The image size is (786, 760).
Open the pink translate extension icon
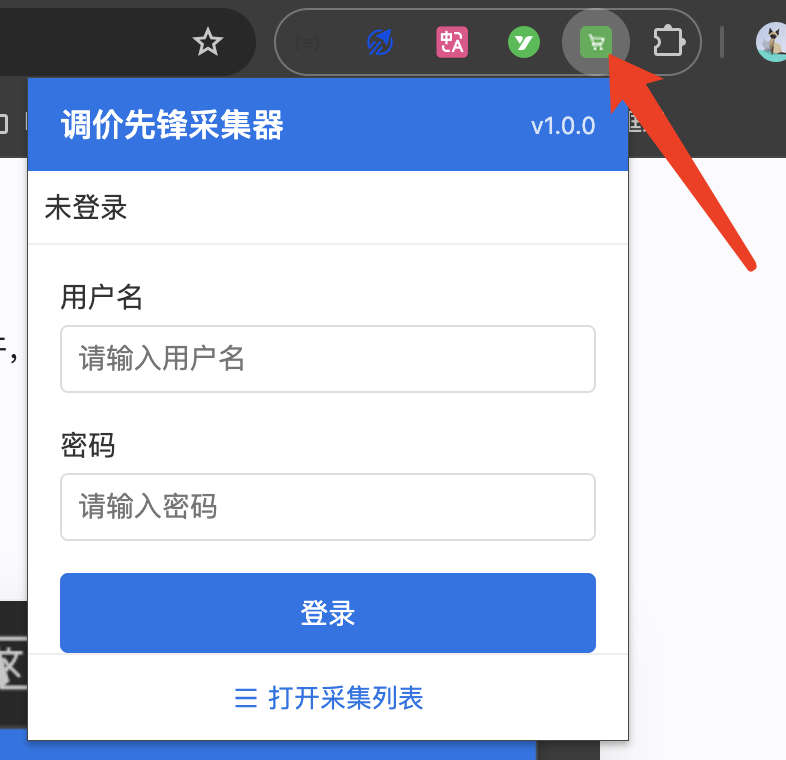click(452, 42)
